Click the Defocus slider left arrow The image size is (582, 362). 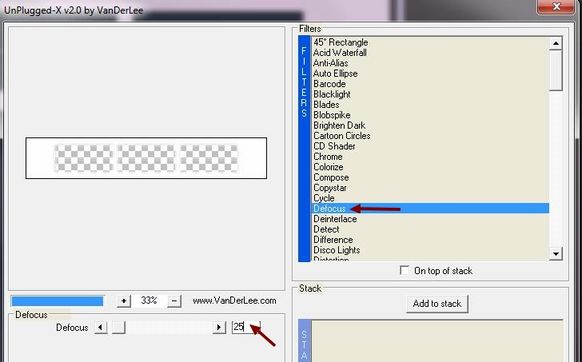point(100,327)
